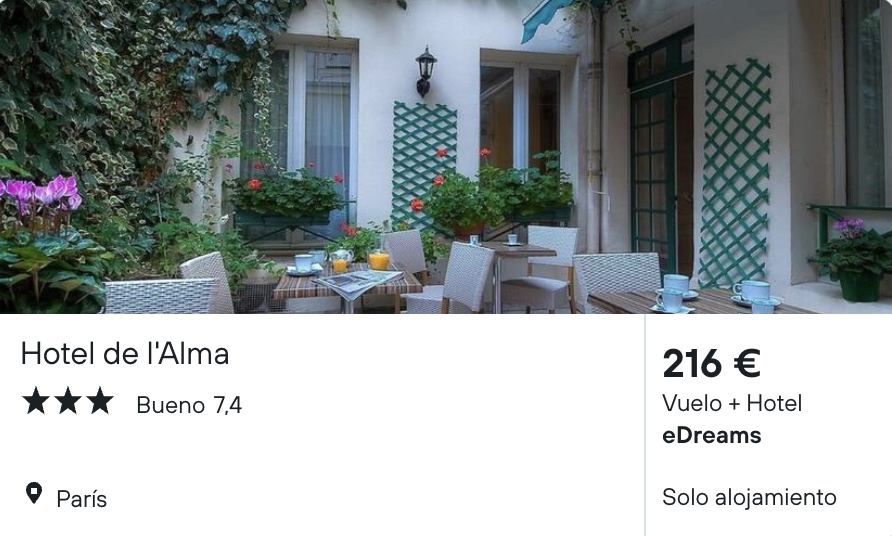Screen dimensions: 892x536
Task: Open the Hotel de l'Alma title link
Action: 125,353
